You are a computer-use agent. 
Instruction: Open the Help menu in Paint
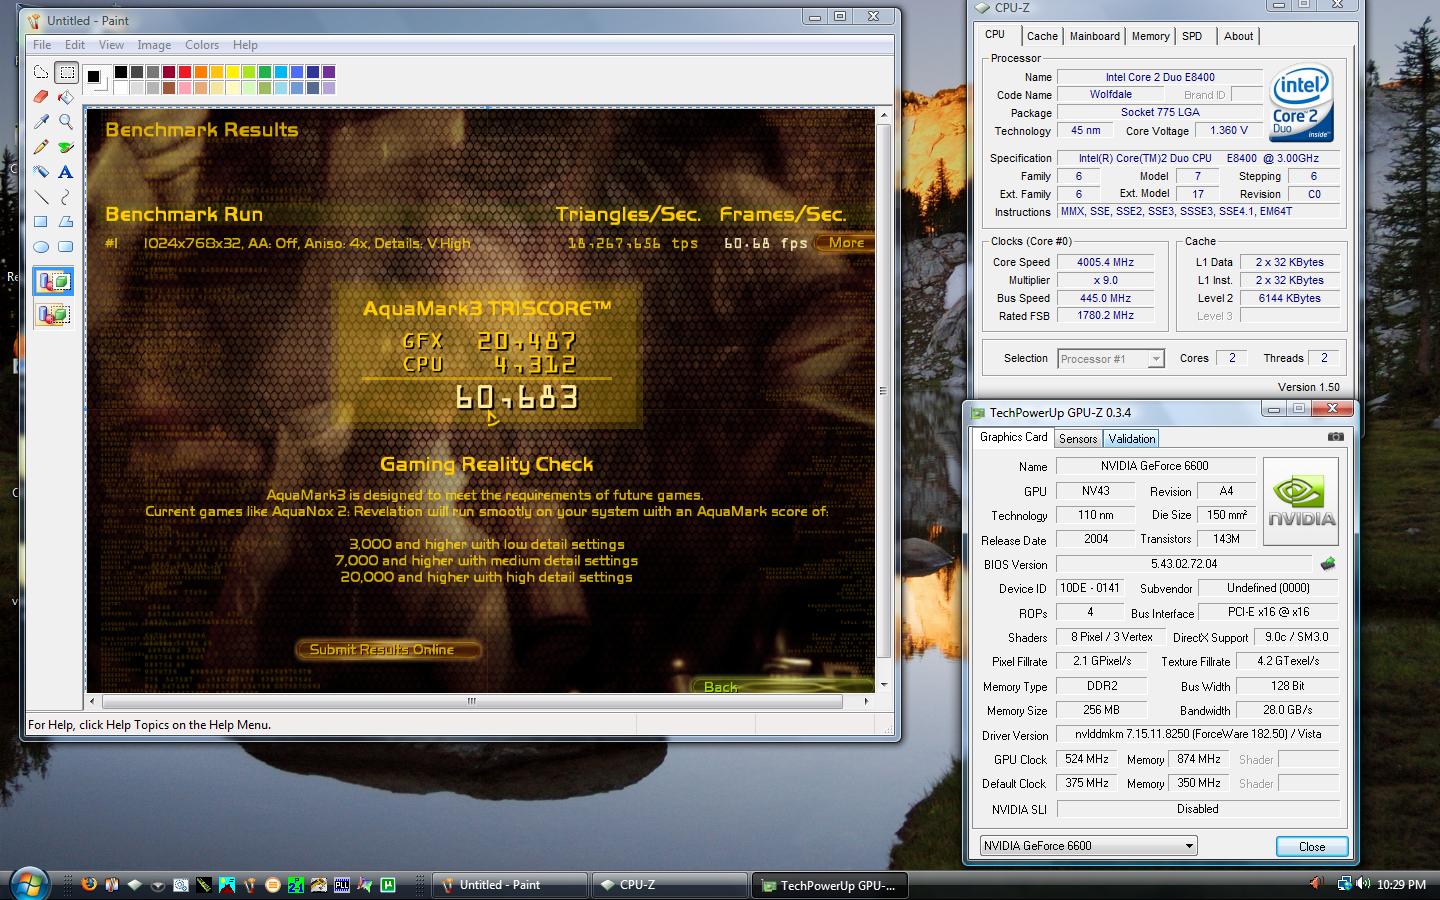[x=245, y=45]
